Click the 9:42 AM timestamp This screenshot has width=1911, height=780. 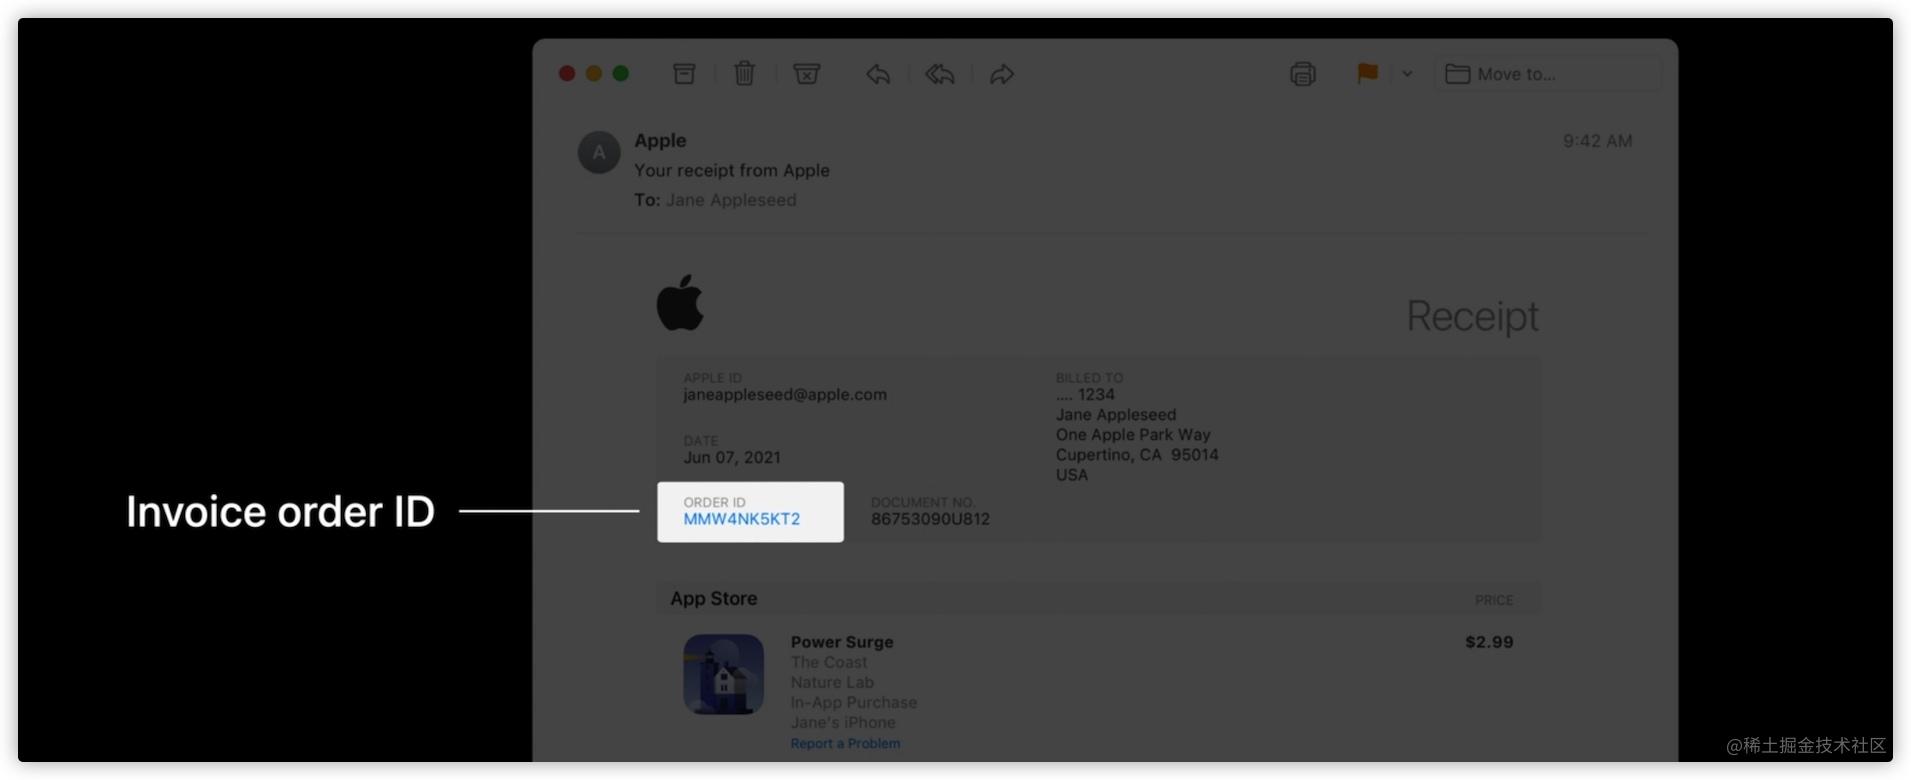tap(1597, 141)
